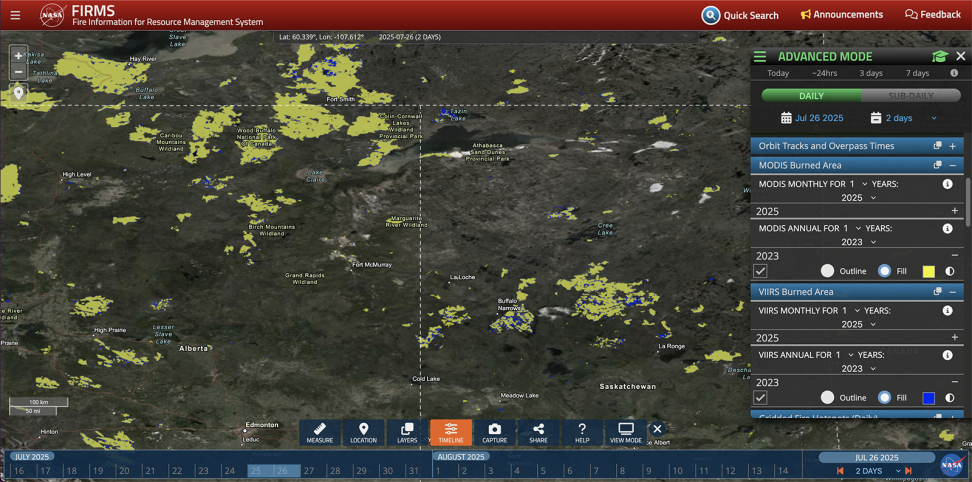
Task: Collapse the MODIS 2023 annual group
Action: coord(954,255)
